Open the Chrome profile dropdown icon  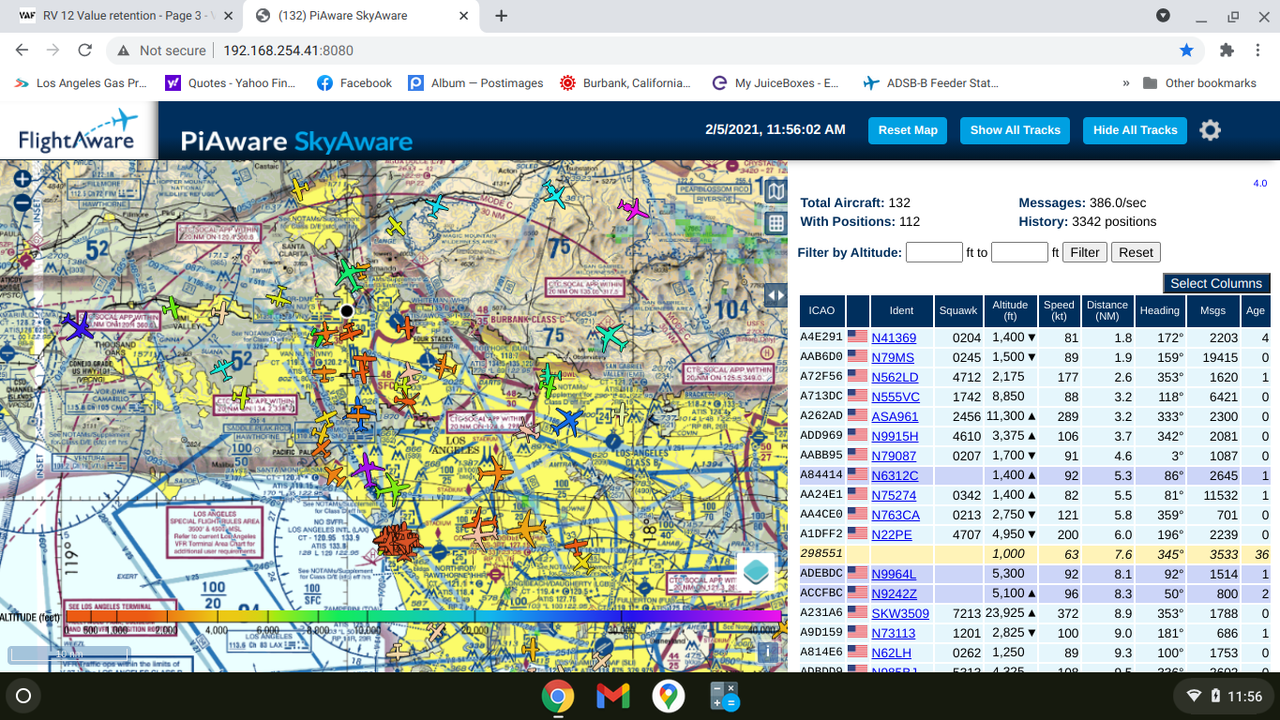[1163, 16]
